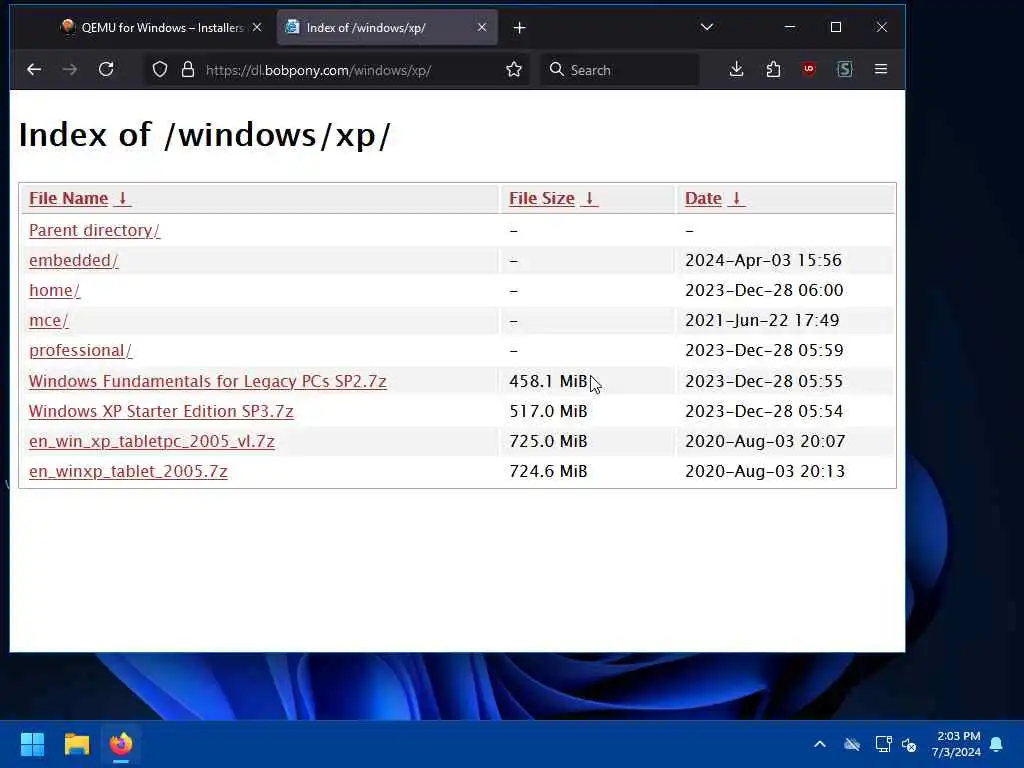Download en_winxp_tablet_2005.7z
This screenshot has height=768, width=1024.
pos(128,471)
